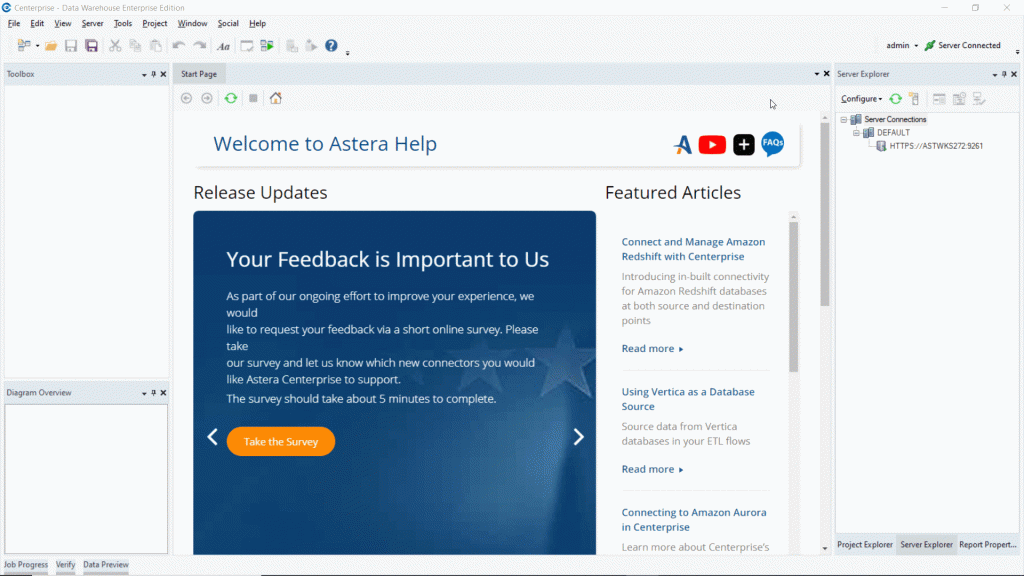Collapse the Server Connections tree node
This screenshot has height=576, width=1024.
844,119
